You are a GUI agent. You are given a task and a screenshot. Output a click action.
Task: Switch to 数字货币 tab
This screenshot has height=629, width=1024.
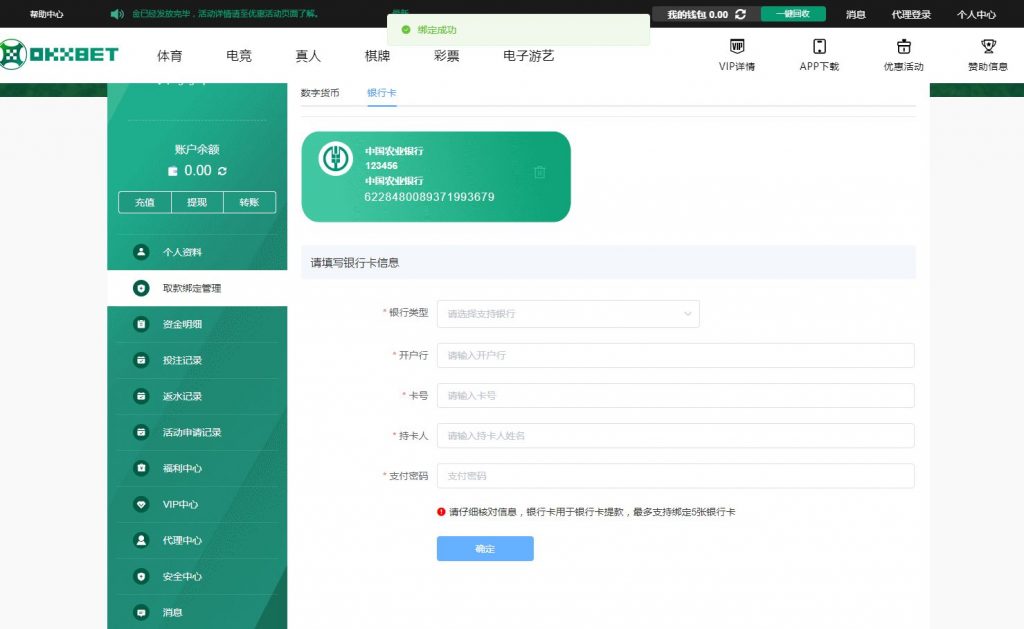(x=320, y=93)
